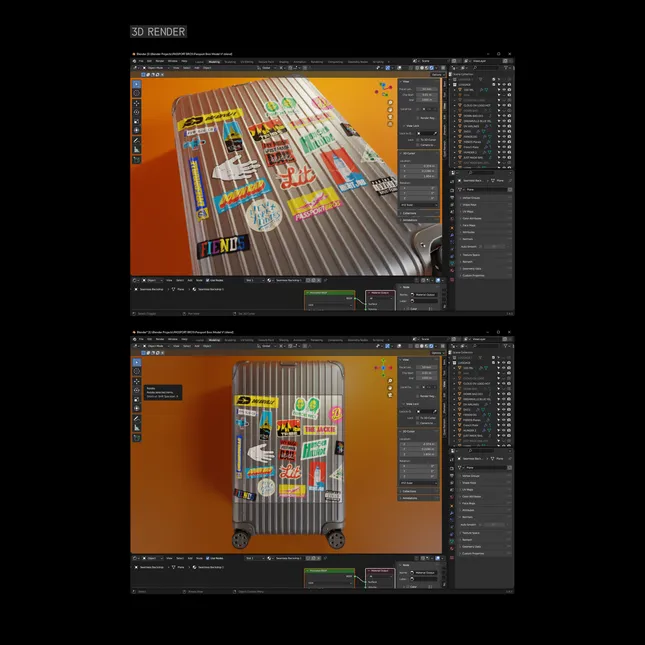Screen dimensions: 645x645
Task: Switch to UV Editing workspace tab in lower window
Action: 247,340
